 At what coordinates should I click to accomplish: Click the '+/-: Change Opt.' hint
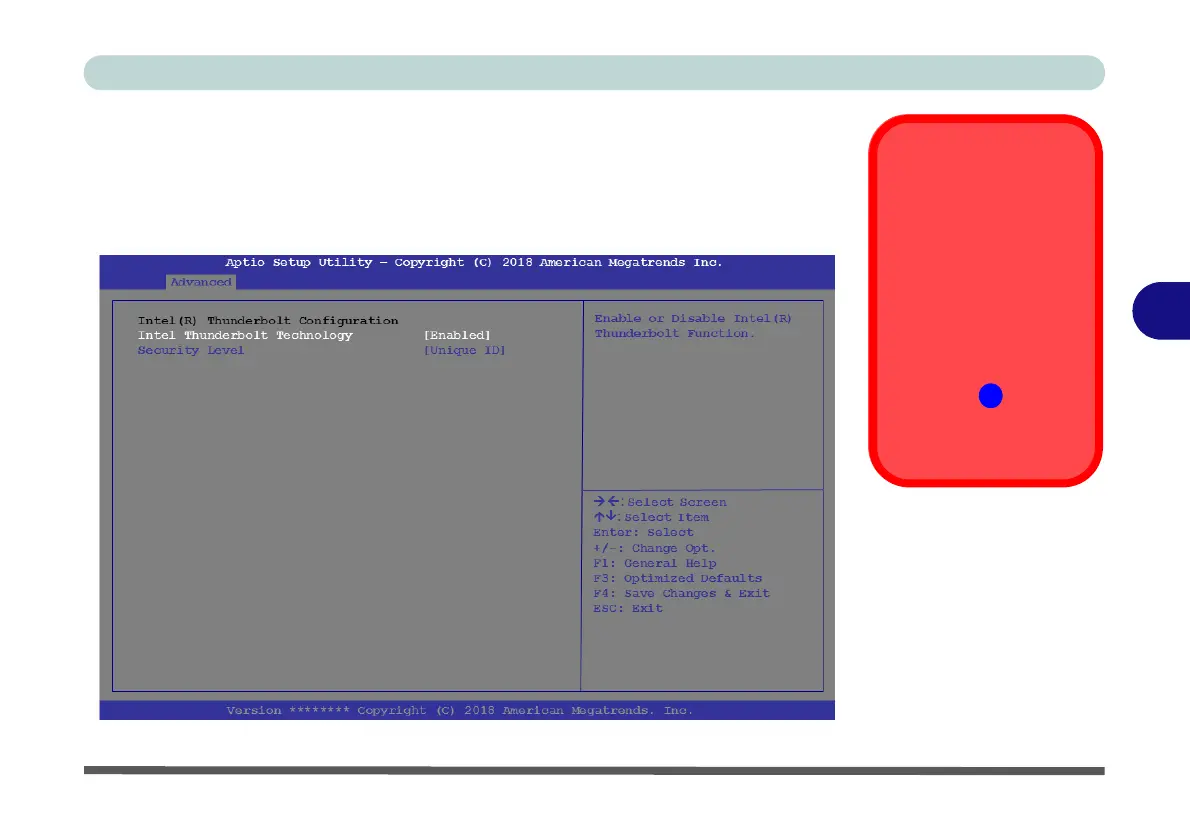[x=654, y=548]
